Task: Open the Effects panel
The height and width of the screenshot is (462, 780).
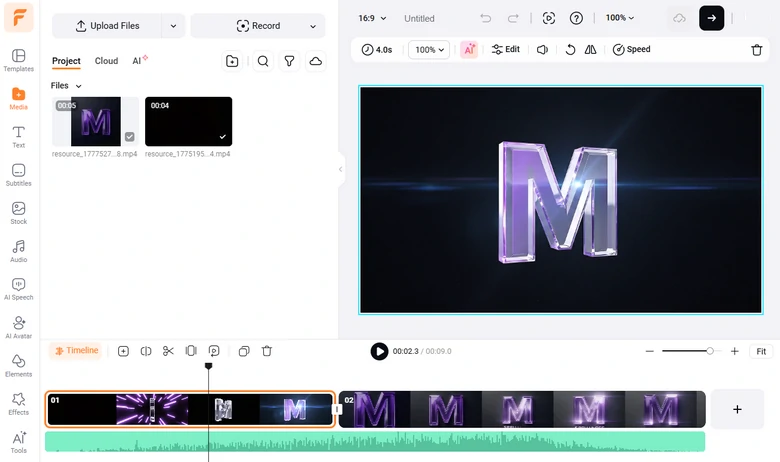Action: click(x=18, y=404)
